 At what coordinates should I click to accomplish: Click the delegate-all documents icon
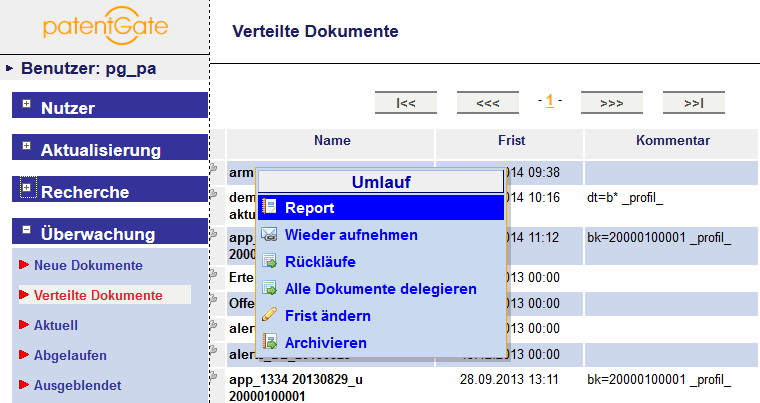click(268, 289)
